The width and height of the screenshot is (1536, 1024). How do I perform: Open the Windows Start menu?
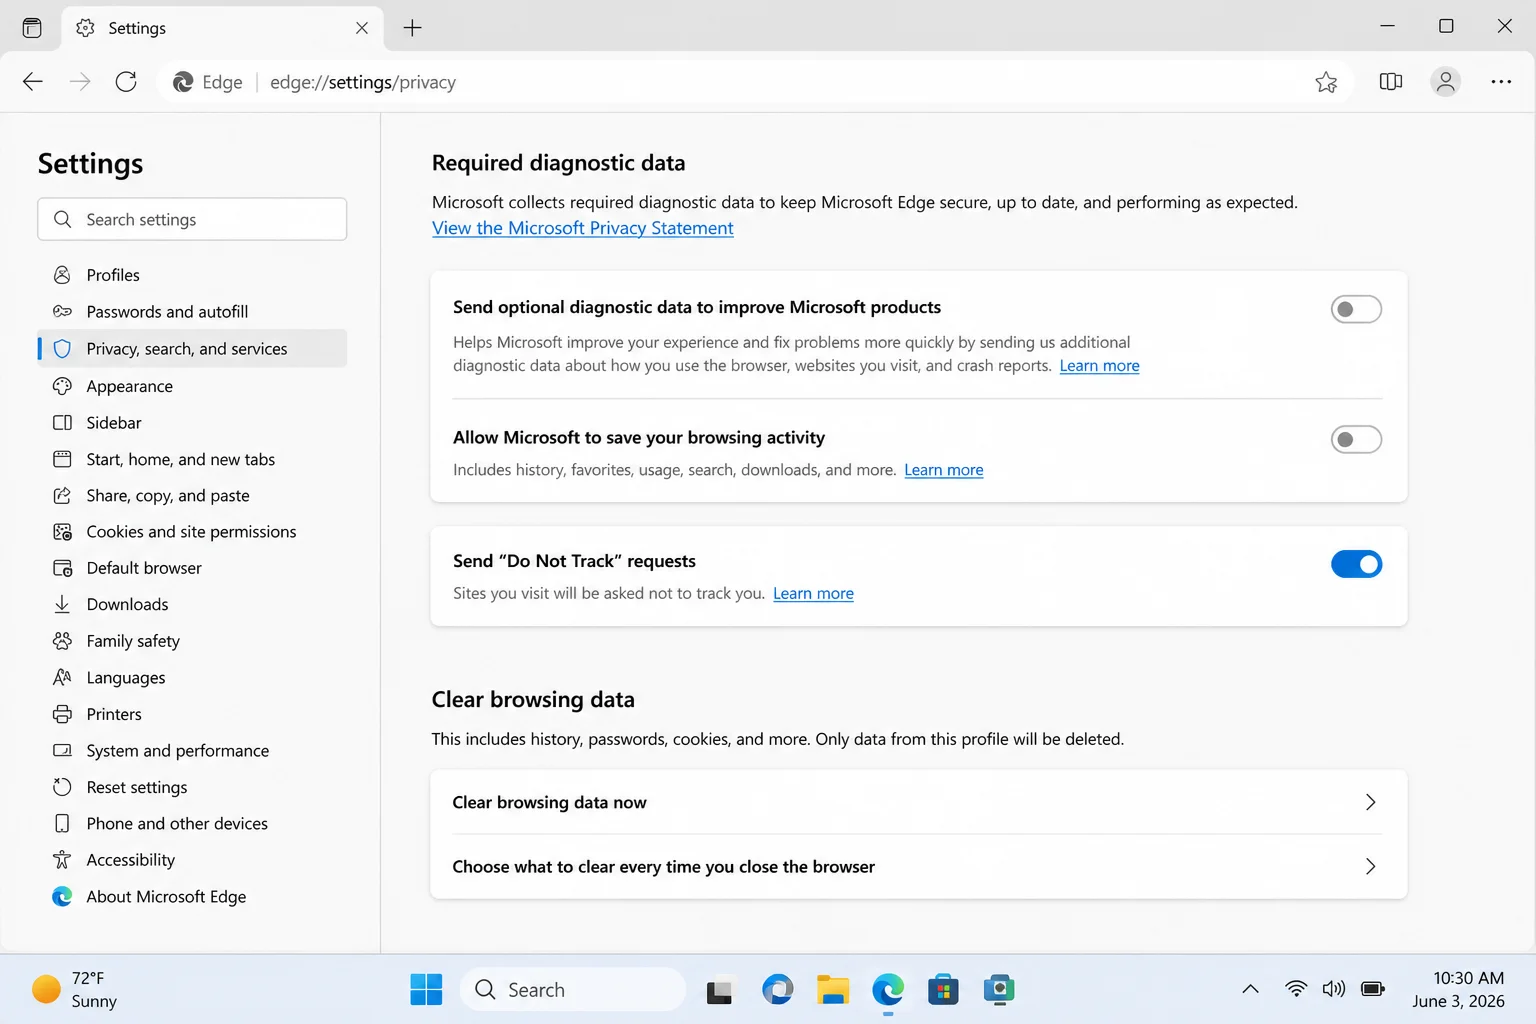(x=426, y=990)
